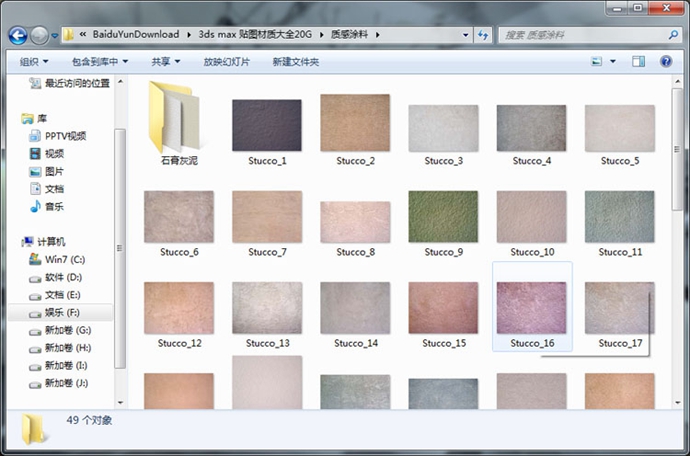Open 新加卷 (J:) drive

point(59,383)
